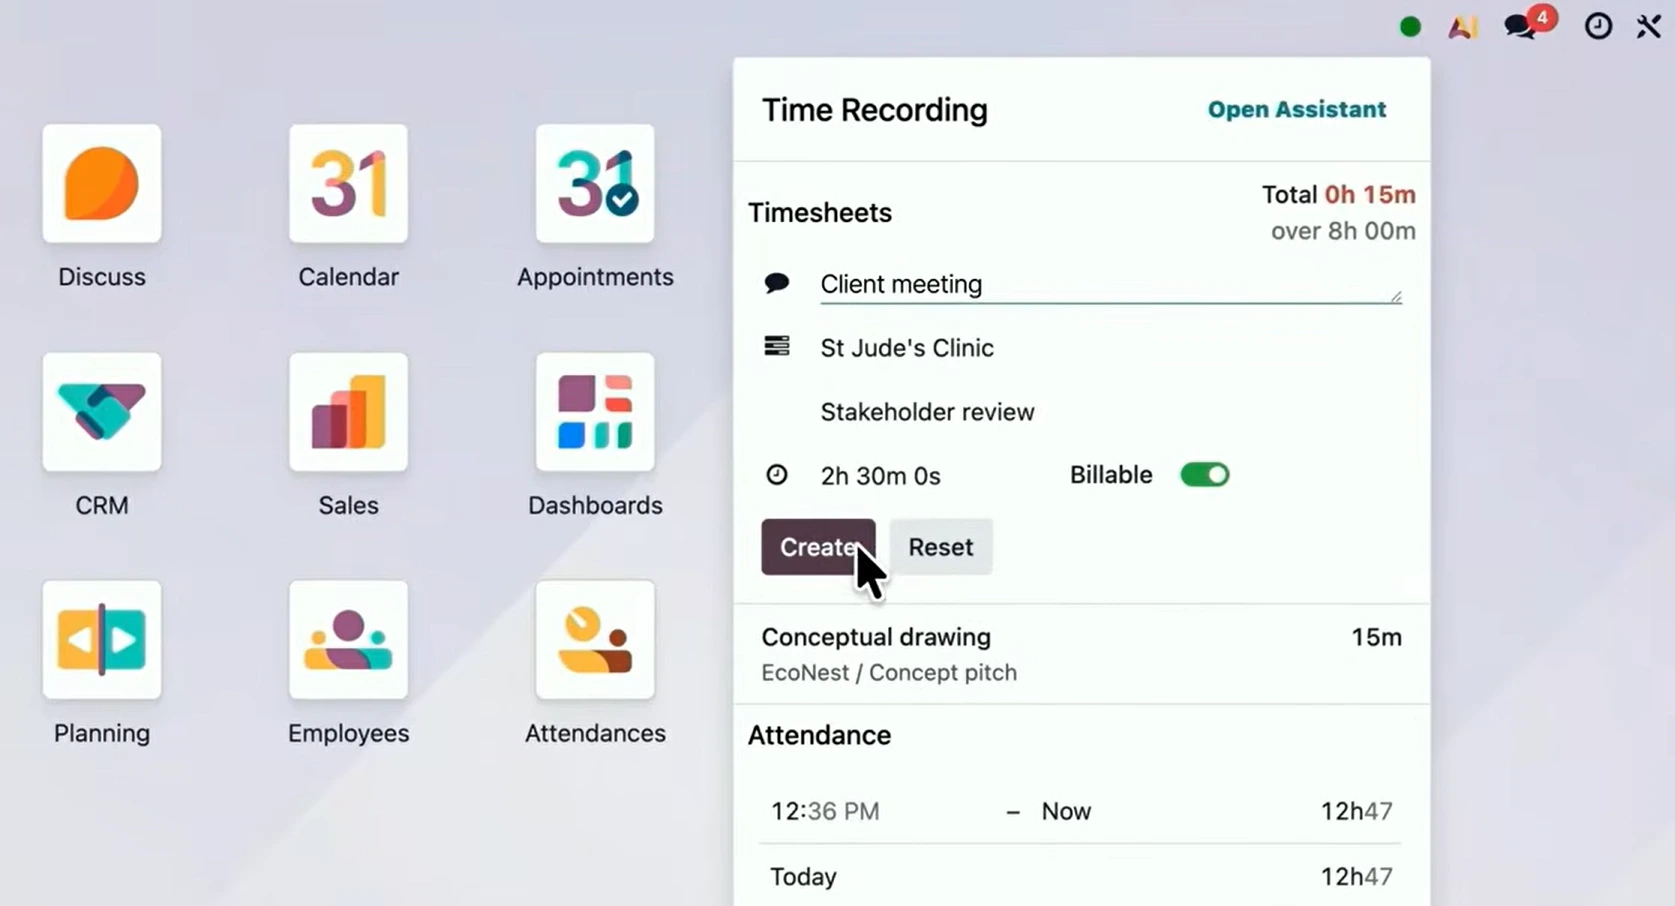Image resolution: width=1675 pixels, height=906 pixels.
Task: Click the project stack icon beside St Jude's Clinic
Action: pos(777,346)
